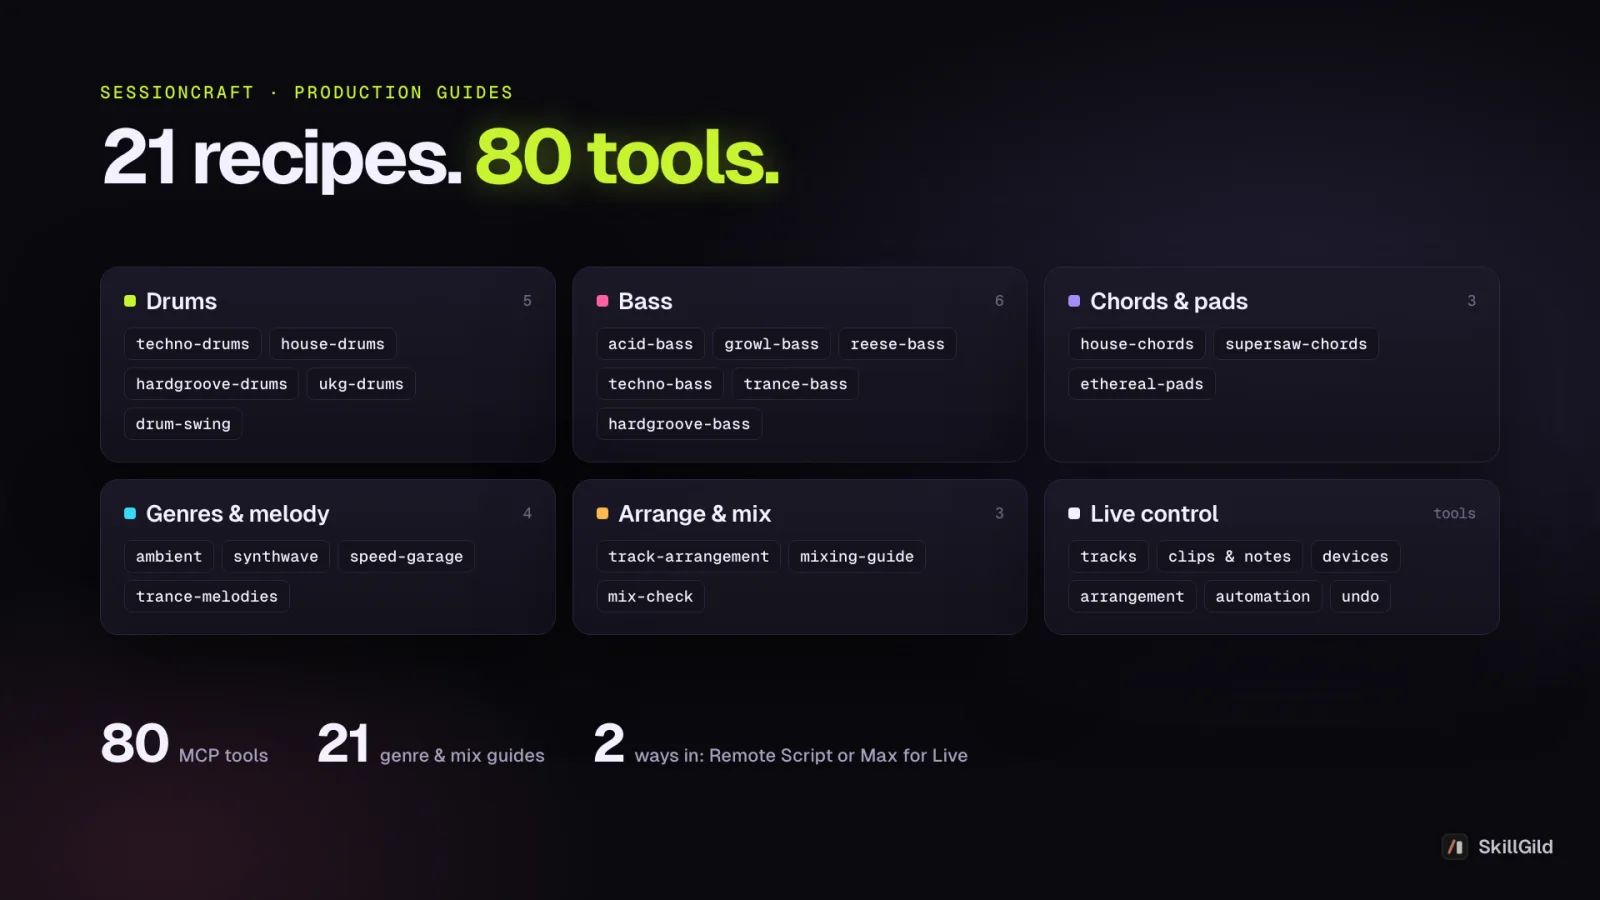Image resolution: width=1600 pixels, height=900 pixels.
Task: Click the SkillGild logo icon
Action: tap(1455, 847)
